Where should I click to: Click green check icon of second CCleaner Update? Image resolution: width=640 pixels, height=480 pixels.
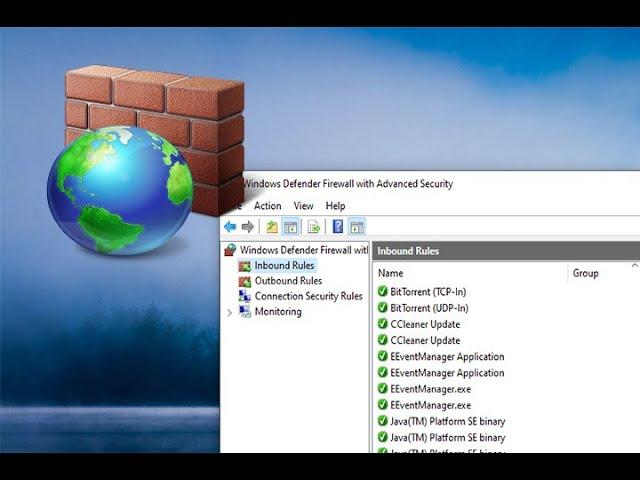[382, 340]
